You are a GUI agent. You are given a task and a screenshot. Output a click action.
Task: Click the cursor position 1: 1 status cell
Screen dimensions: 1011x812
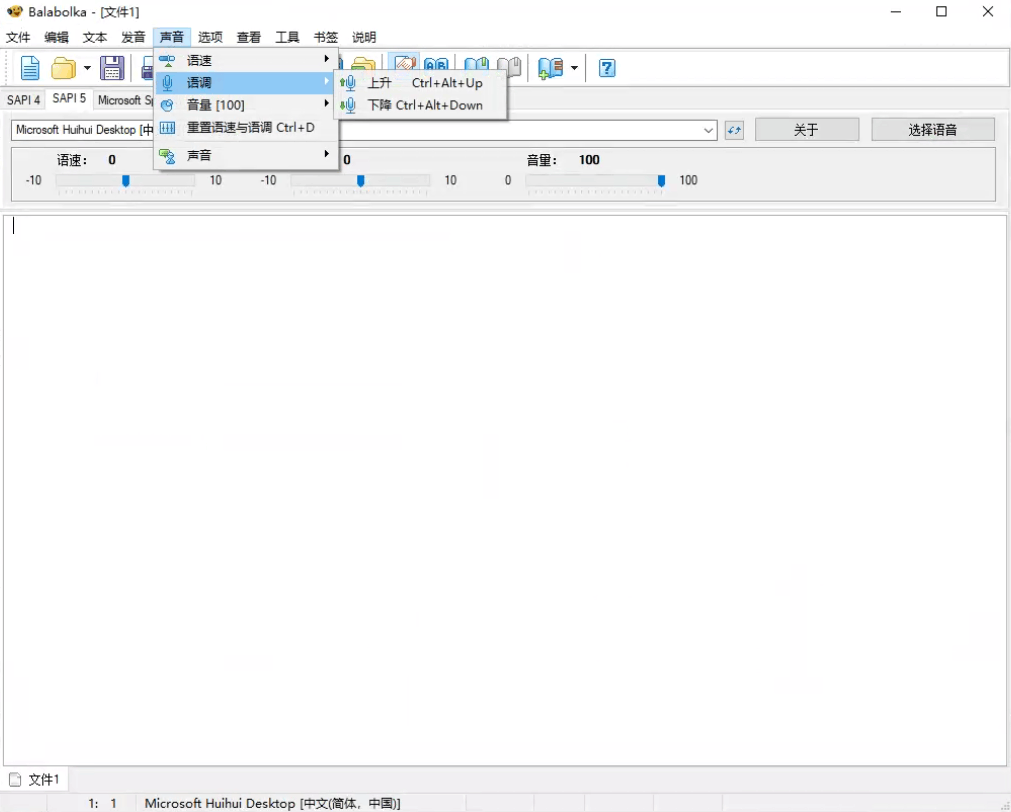click(x=102, y=804)
